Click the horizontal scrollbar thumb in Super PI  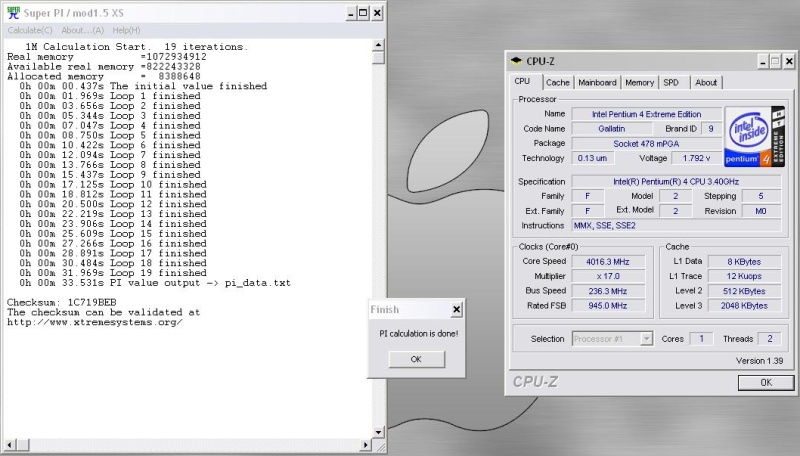point(22,445)
